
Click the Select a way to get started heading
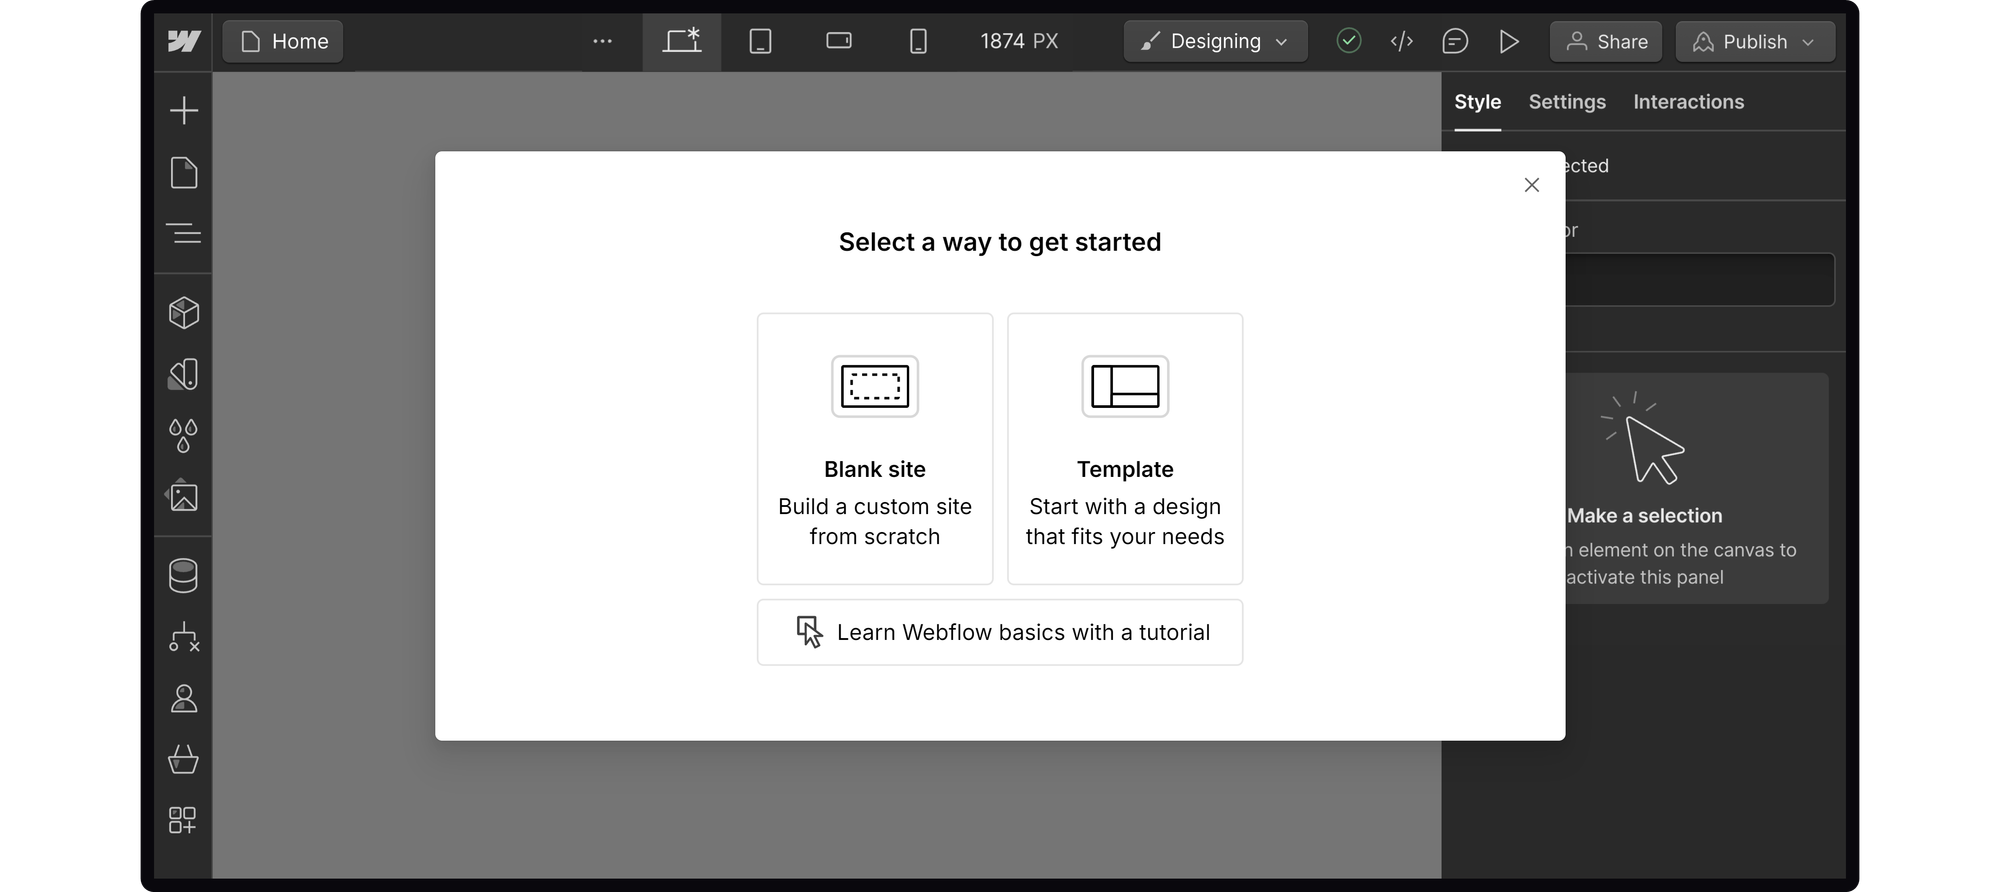coord(1000,242)
